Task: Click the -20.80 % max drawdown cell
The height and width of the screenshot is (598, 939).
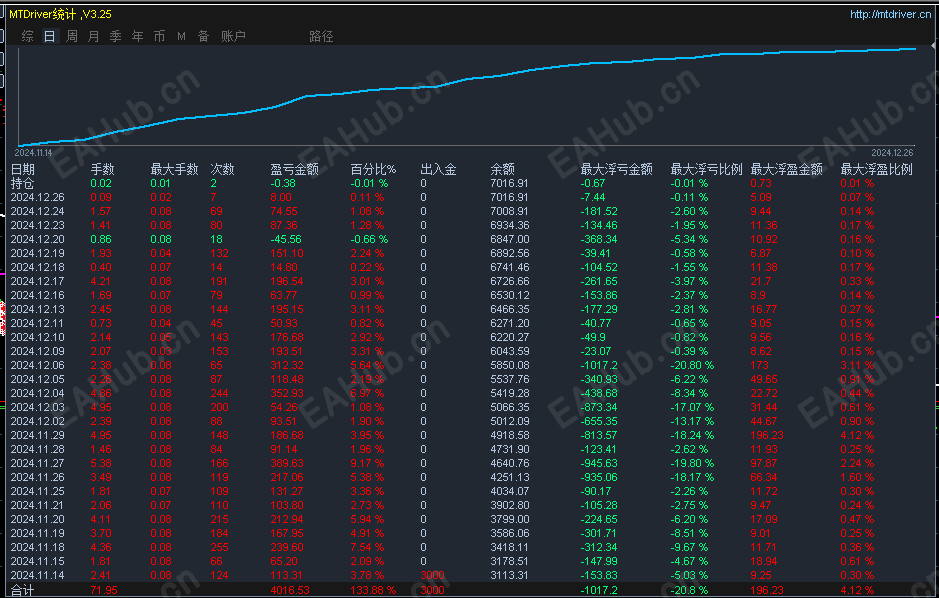Action: (x=692, y=365)
